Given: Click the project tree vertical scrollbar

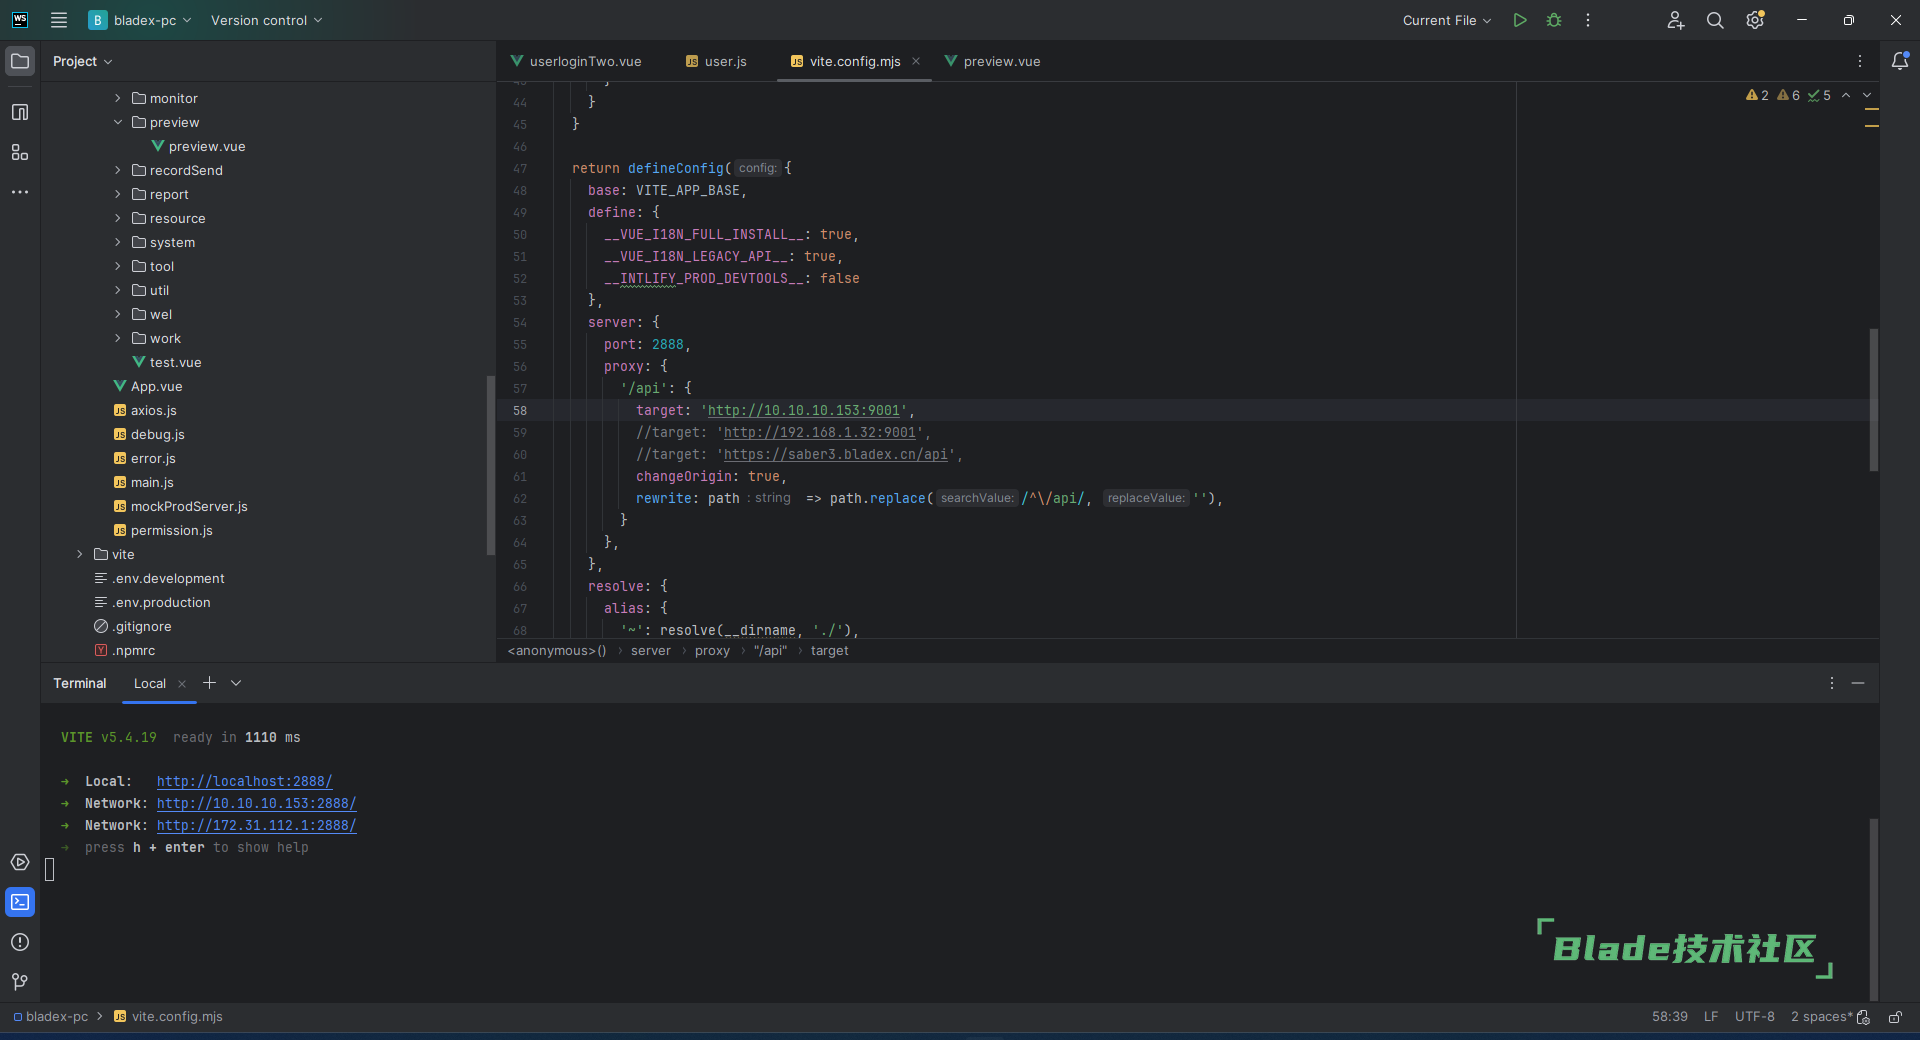Looking at the screenshot, I should coord(490,465).
